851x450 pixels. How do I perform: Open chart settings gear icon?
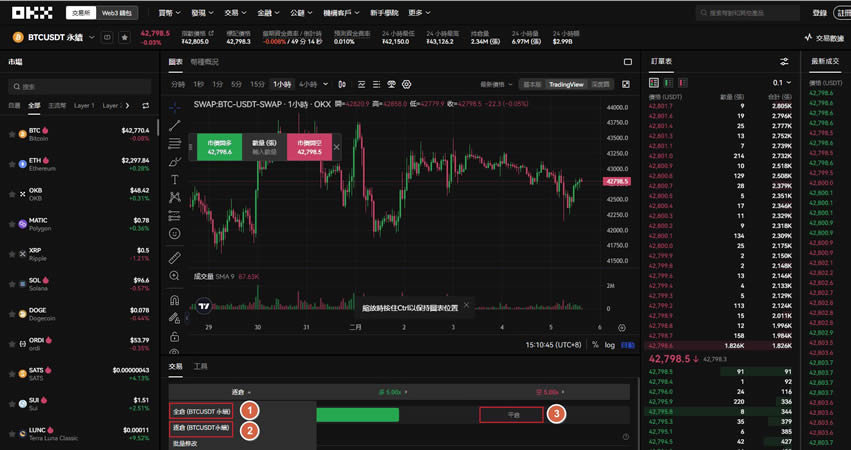tap(406, 85)
